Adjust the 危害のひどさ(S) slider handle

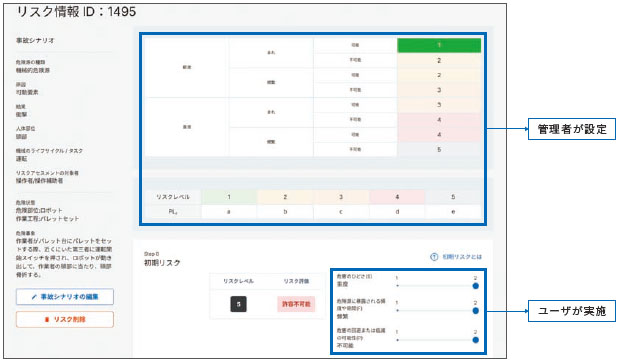[475, 286]
